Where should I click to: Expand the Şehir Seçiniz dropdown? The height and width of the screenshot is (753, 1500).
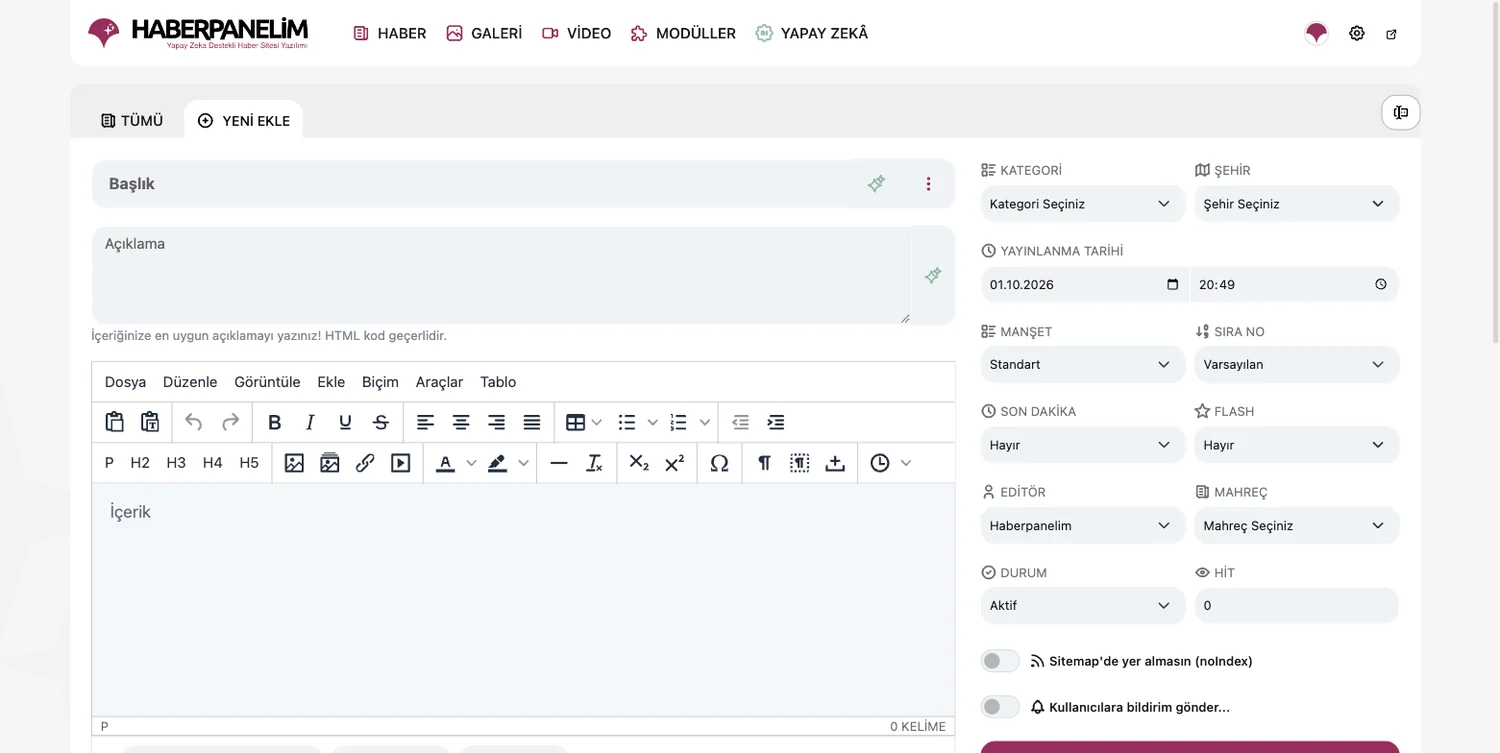1296,204
